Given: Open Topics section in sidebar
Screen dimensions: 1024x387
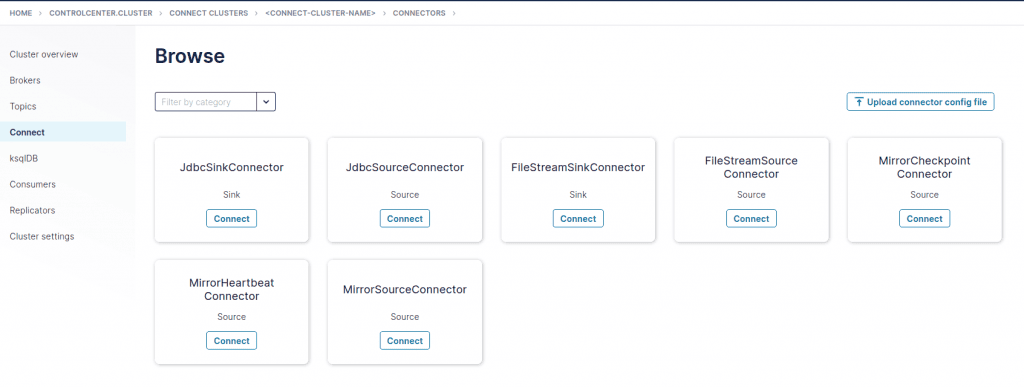Looking at the screenshot, I should pyautogui.click(x=23, y=106).
